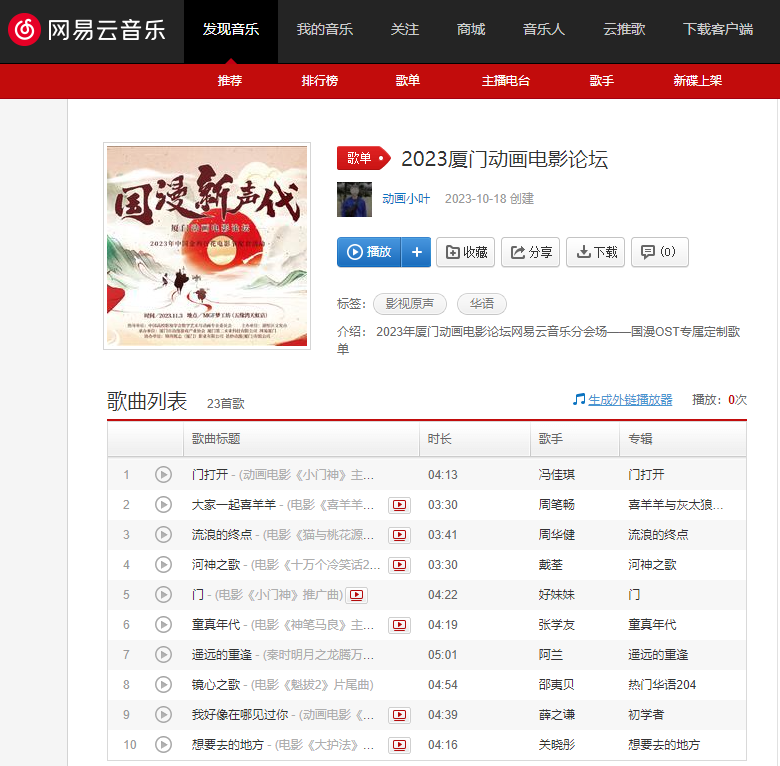Screen dimensions: 780x766
Task: Play song 1 门打开
Action: click(163, 475)
